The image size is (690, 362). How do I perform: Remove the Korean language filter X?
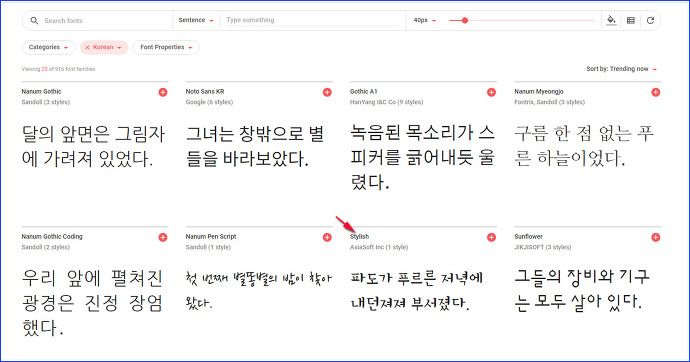tap(87, 47)
